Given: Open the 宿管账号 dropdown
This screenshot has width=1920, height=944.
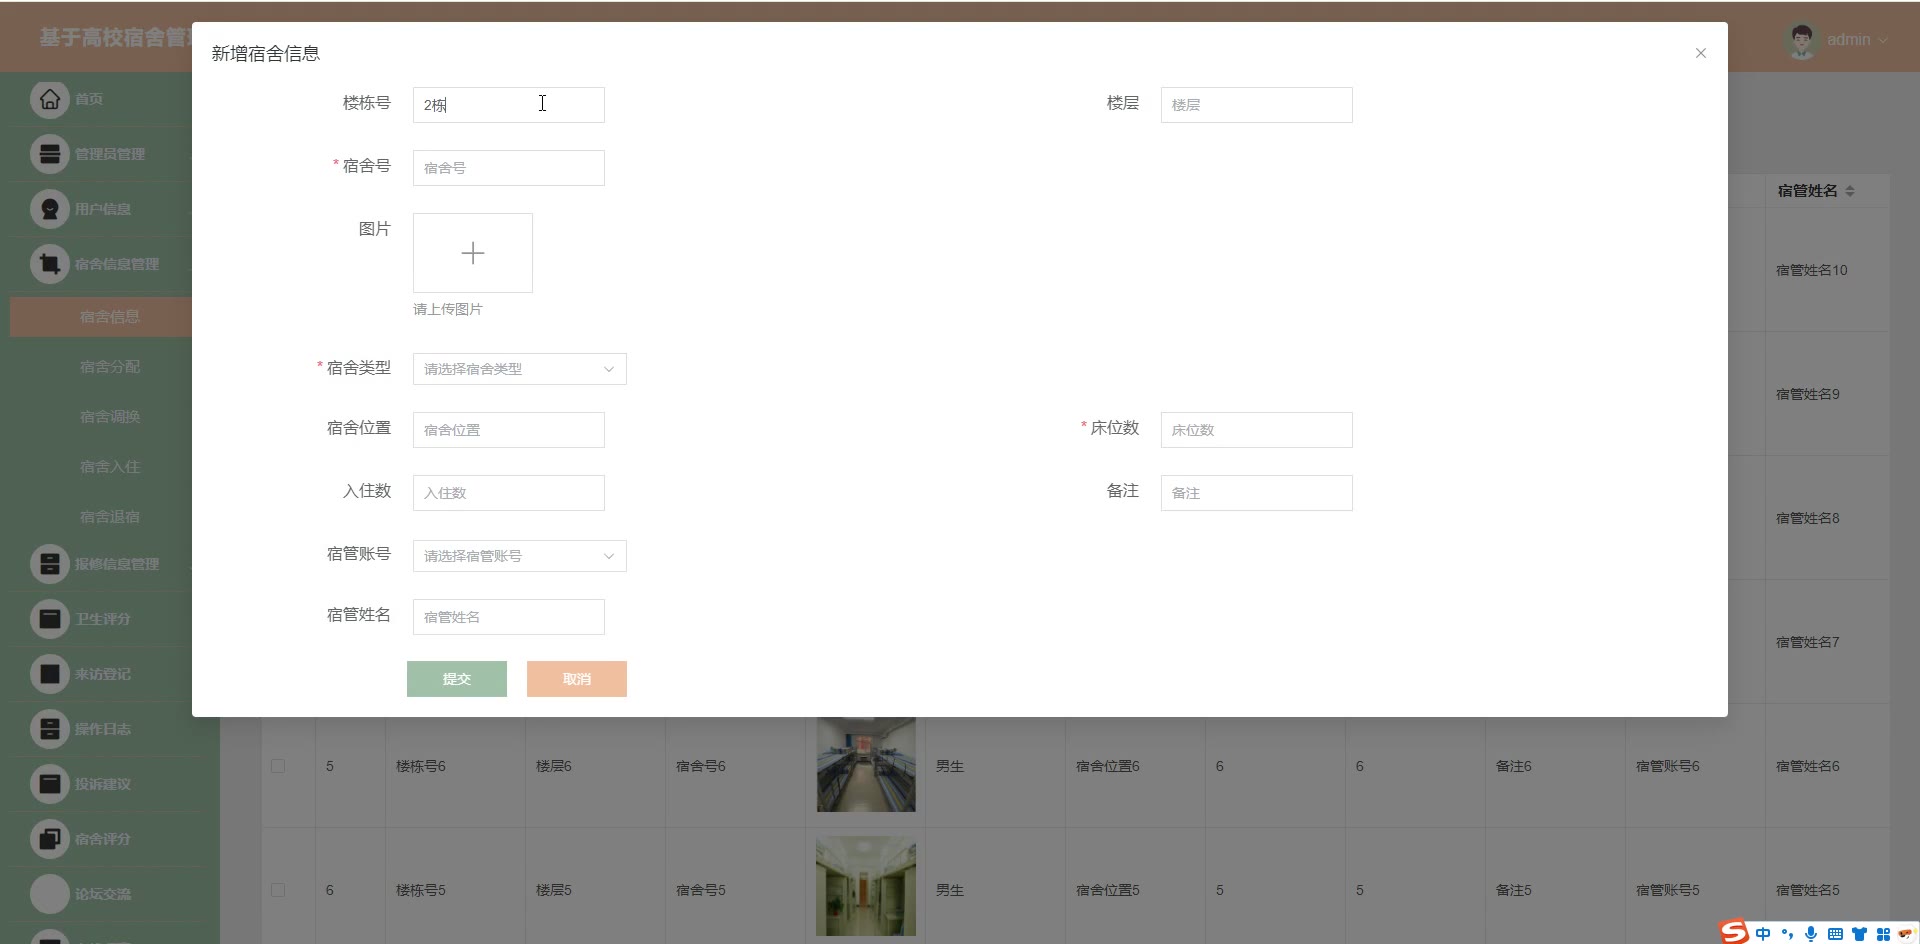Looking at the screenshot, I should coord(520,556).
